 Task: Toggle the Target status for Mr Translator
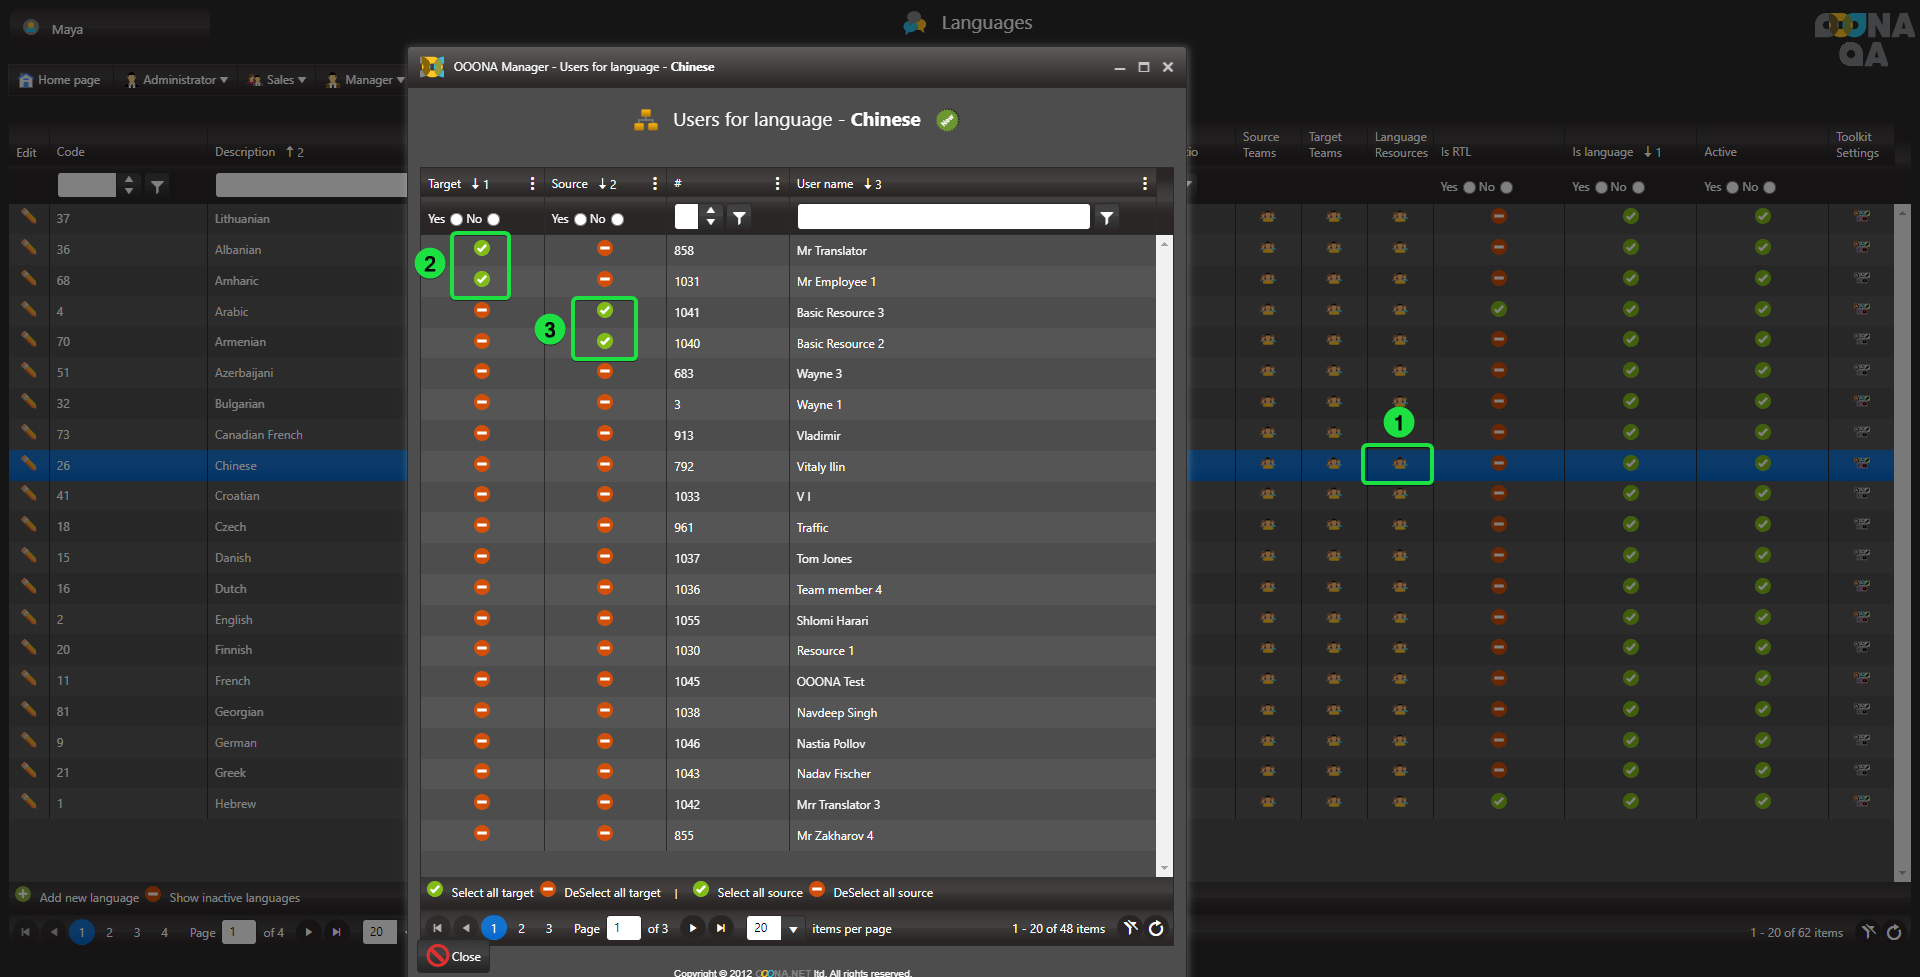click(482, 248)
